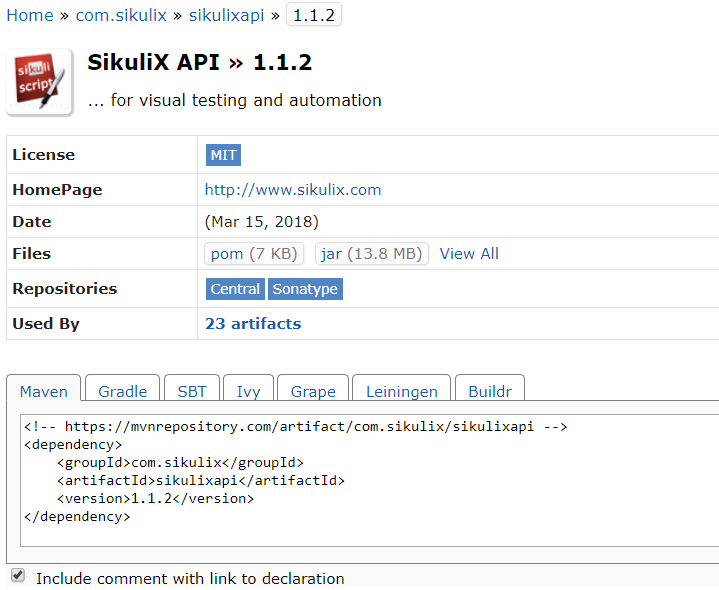Toggle Include comment with link checkbox

click(18, 575)
